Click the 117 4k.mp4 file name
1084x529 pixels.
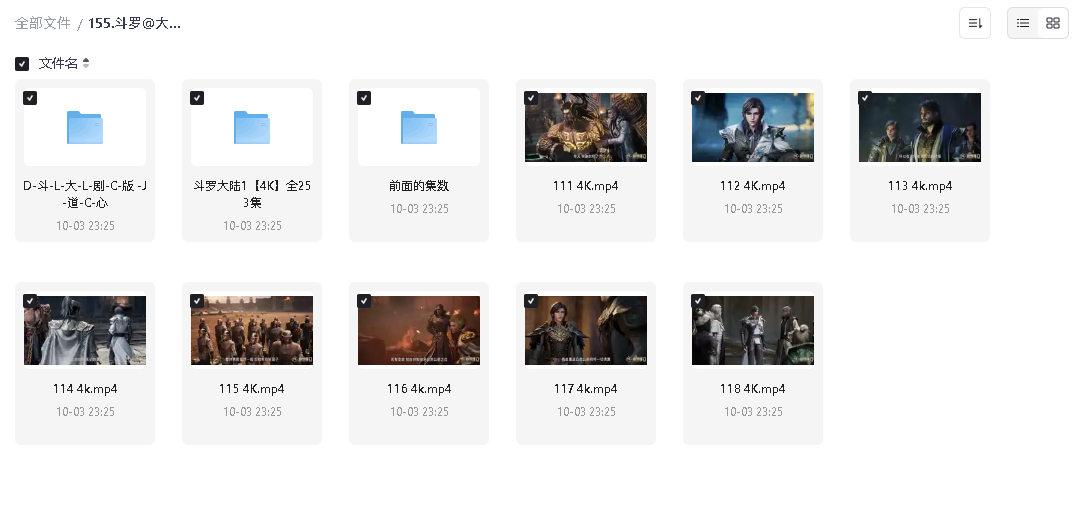tap(586, 389)
